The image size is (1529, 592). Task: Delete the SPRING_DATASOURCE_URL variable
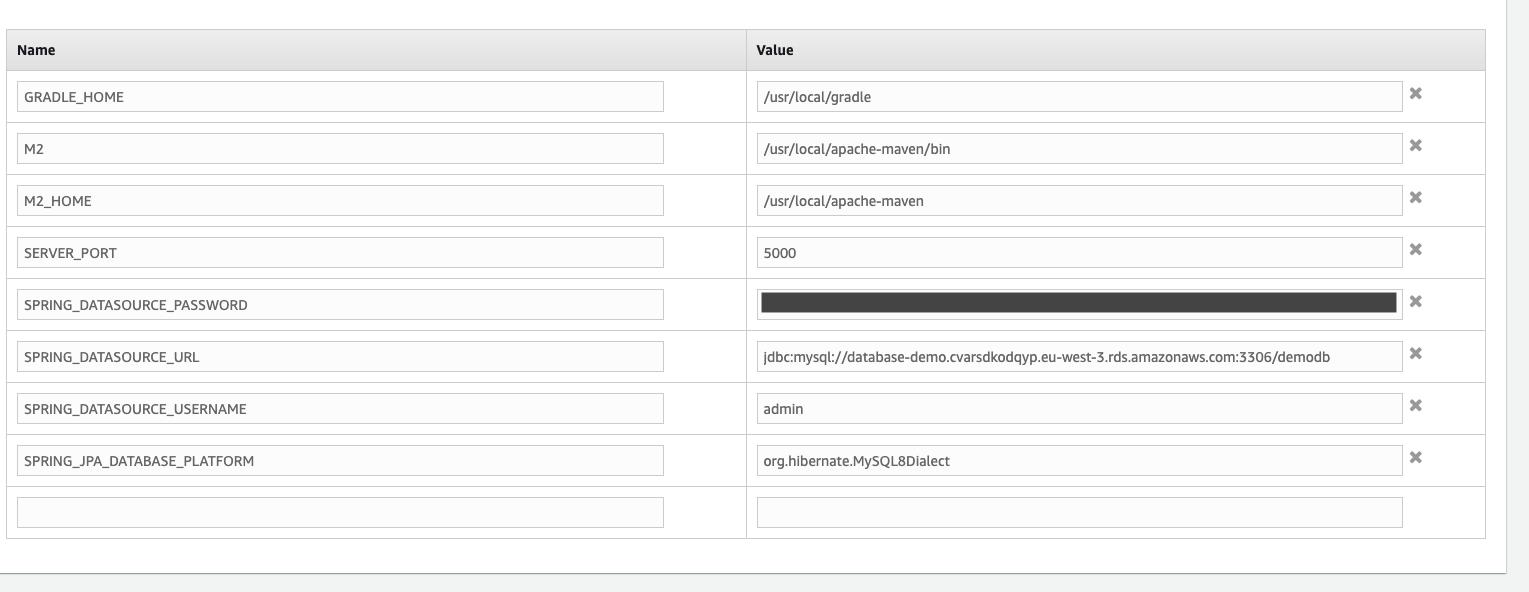1415,354
